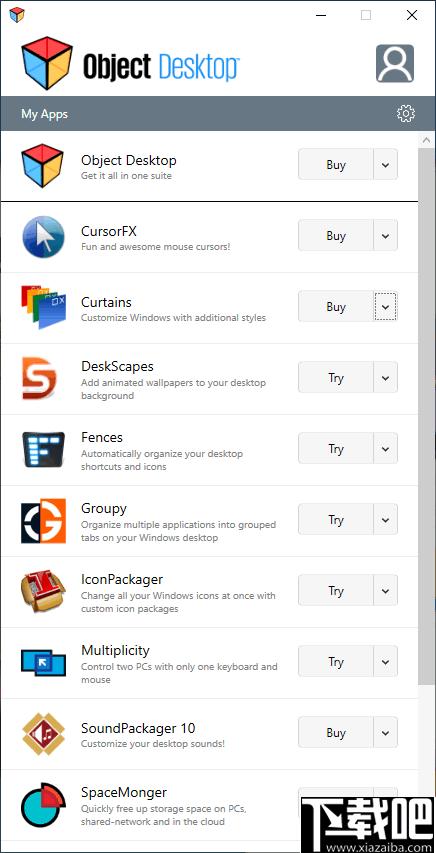This screenshot has width=436, height=853.
Task: Click the IconPackager app icon
Action: 44,591
